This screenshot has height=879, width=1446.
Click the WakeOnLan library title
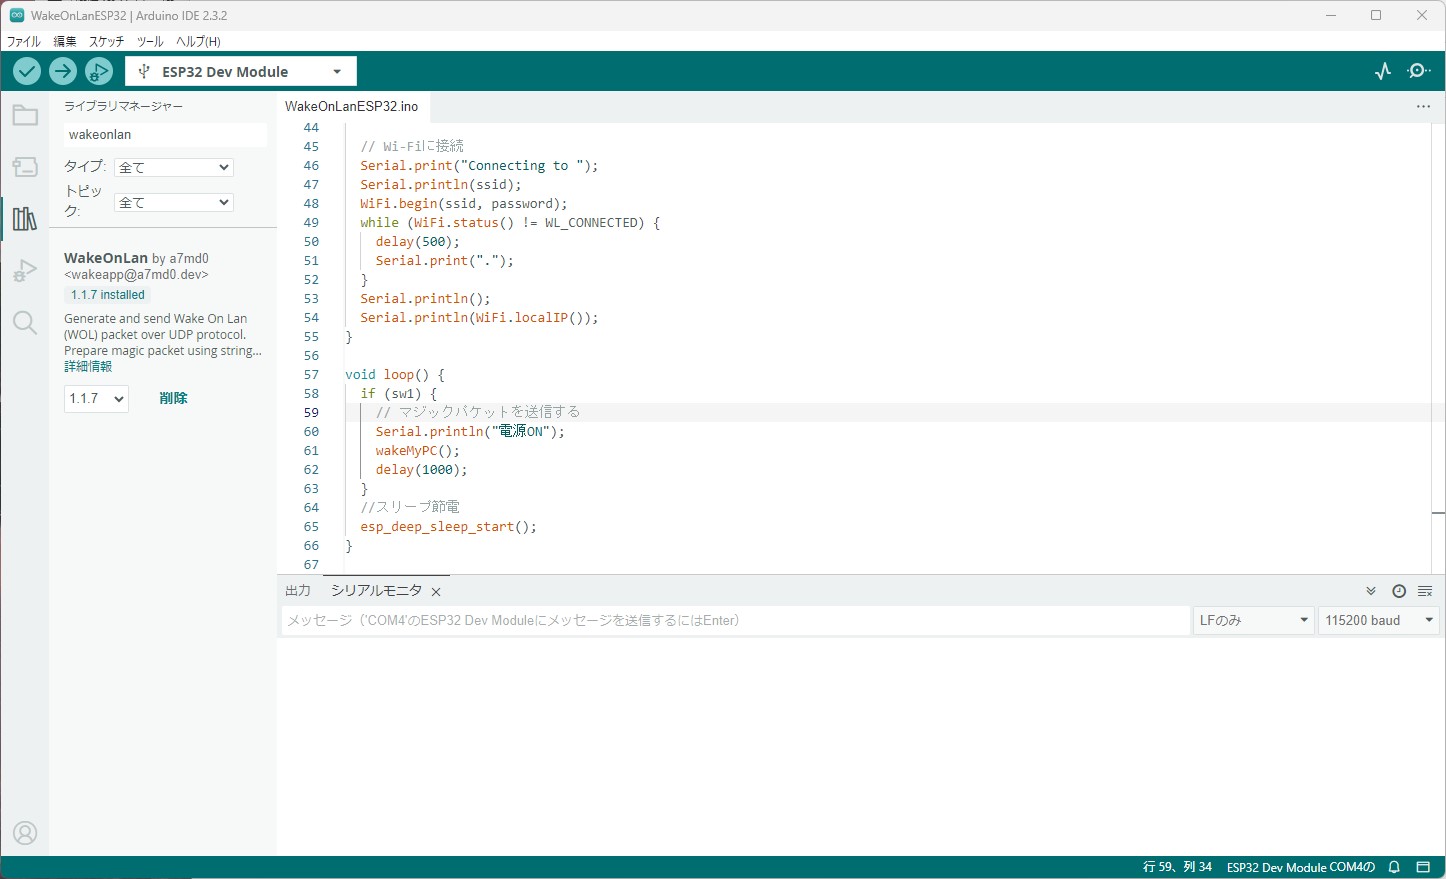coord(106,258)
